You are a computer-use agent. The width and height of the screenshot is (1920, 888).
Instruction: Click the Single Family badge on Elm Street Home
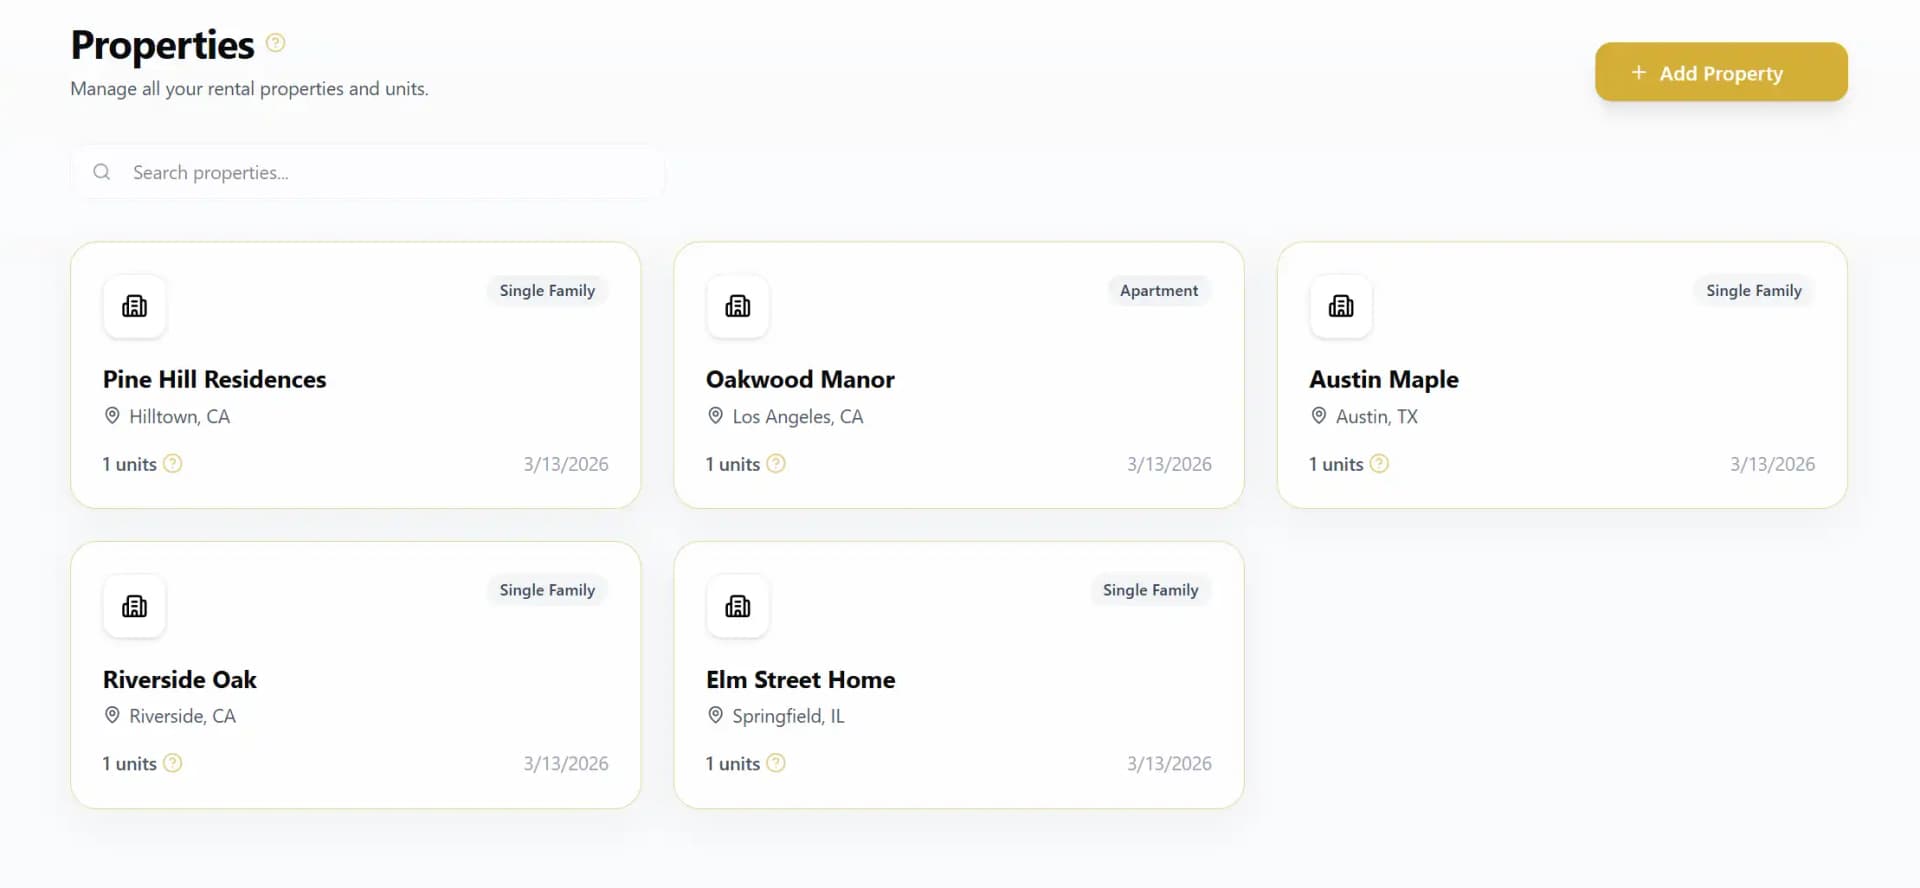click(x=1150, y=590)
